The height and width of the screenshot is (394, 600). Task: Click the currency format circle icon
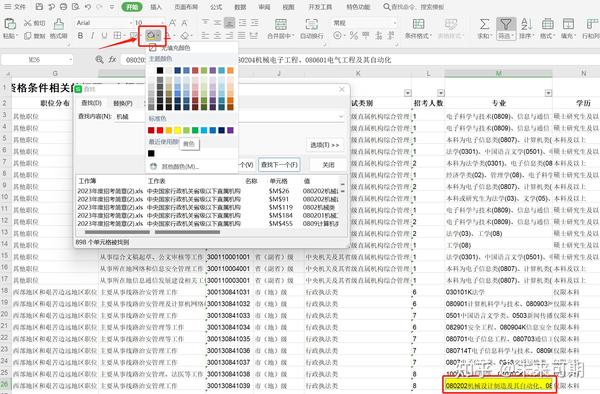pos(337,36)
